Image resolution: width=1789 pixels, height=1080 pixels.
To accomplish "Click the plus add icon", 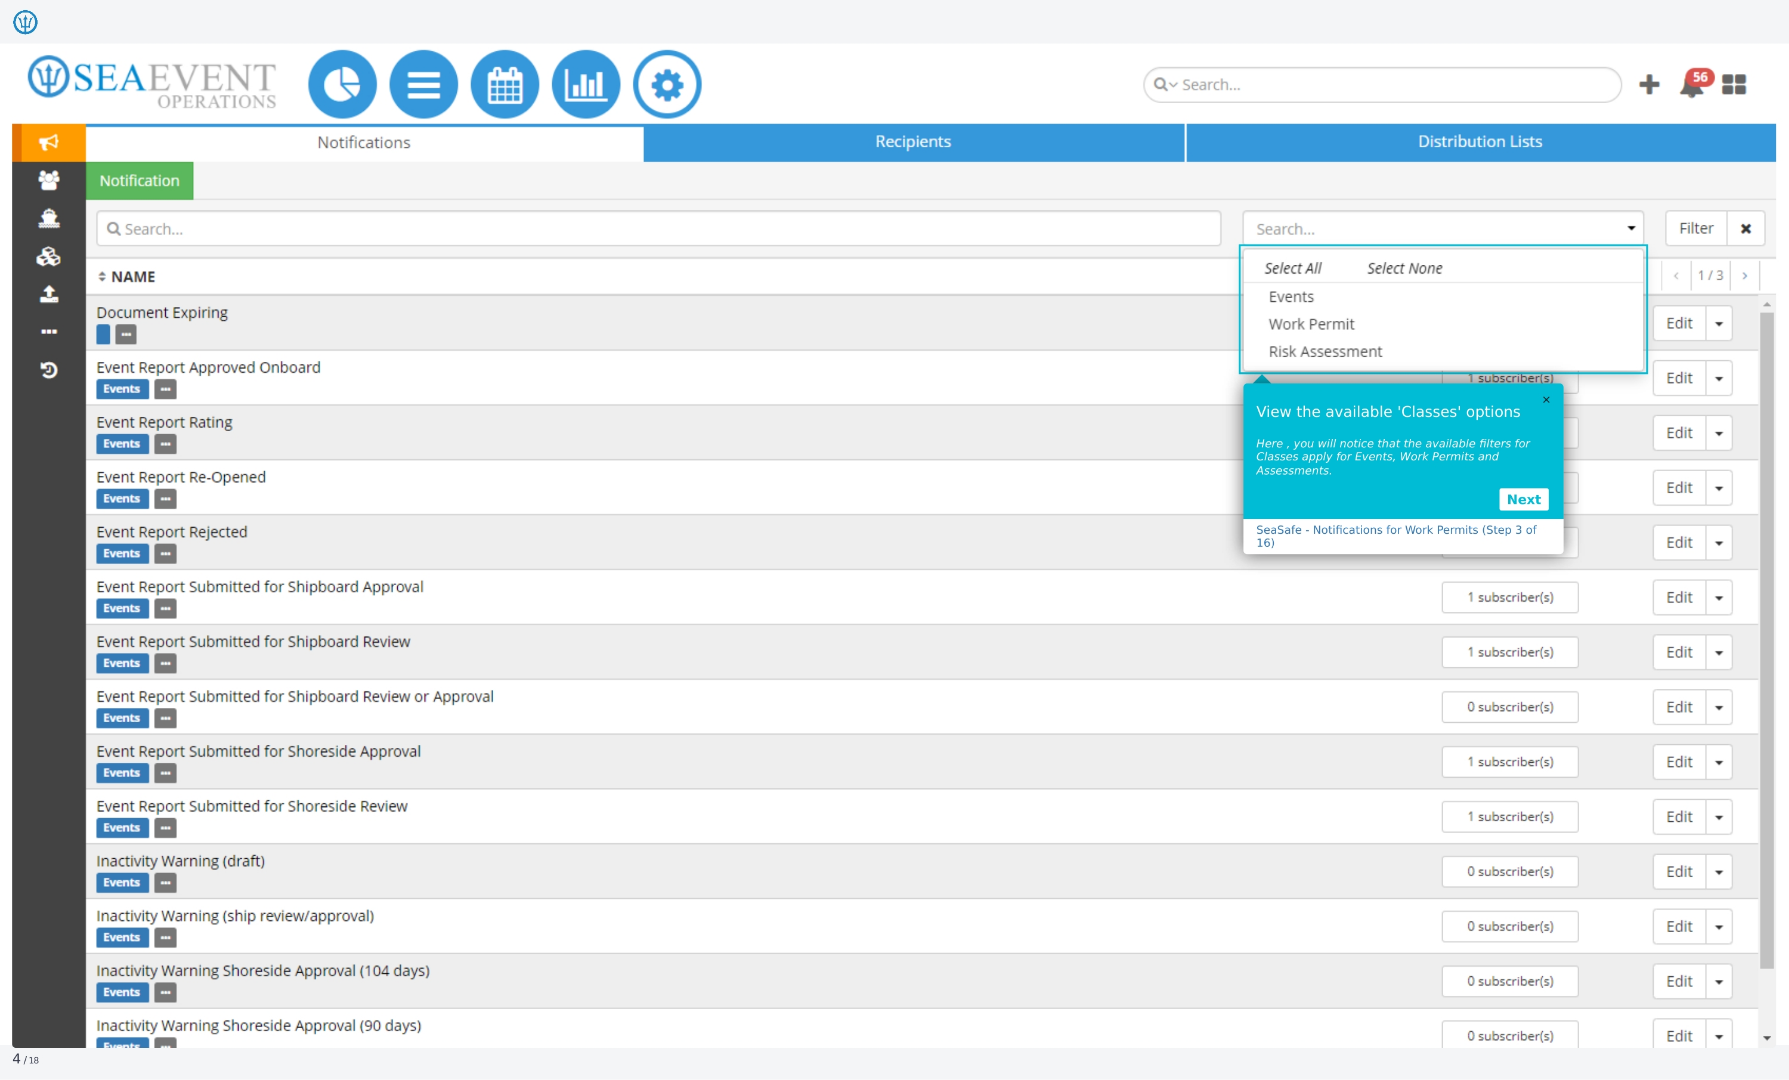I will 1649,85.
